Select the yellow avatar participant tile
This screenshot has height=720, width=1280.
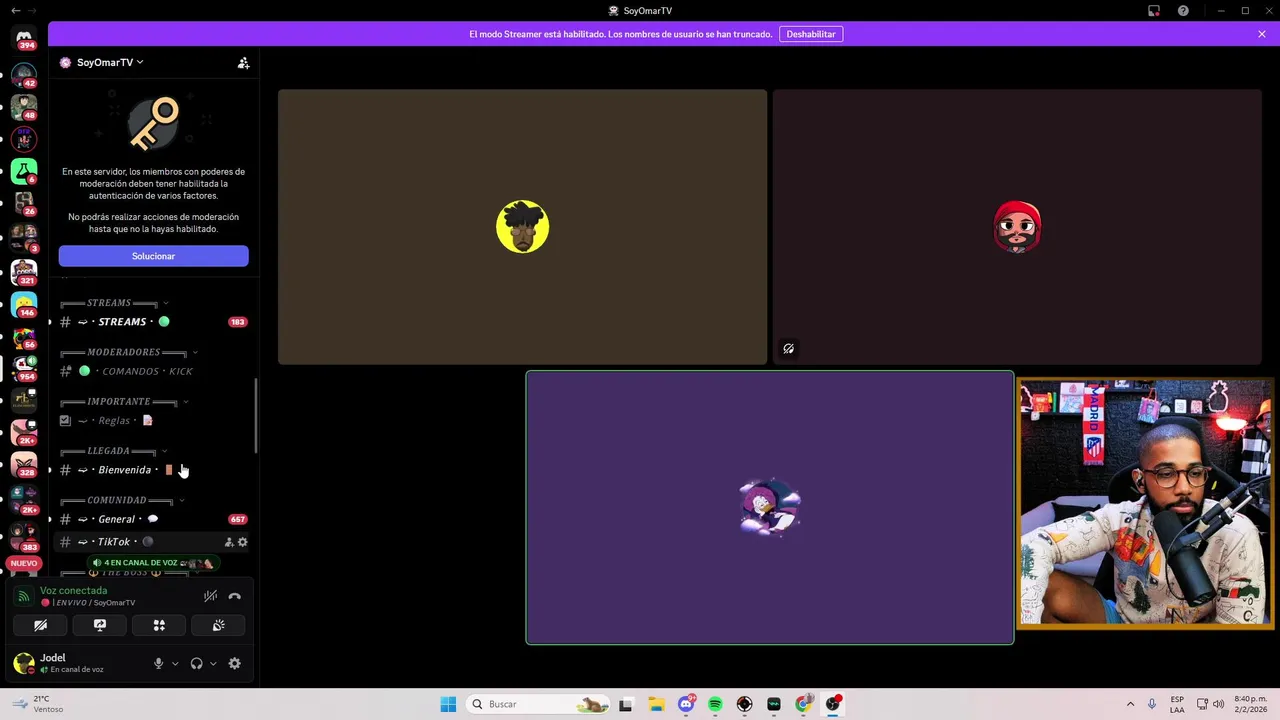[x=522, y=227]
